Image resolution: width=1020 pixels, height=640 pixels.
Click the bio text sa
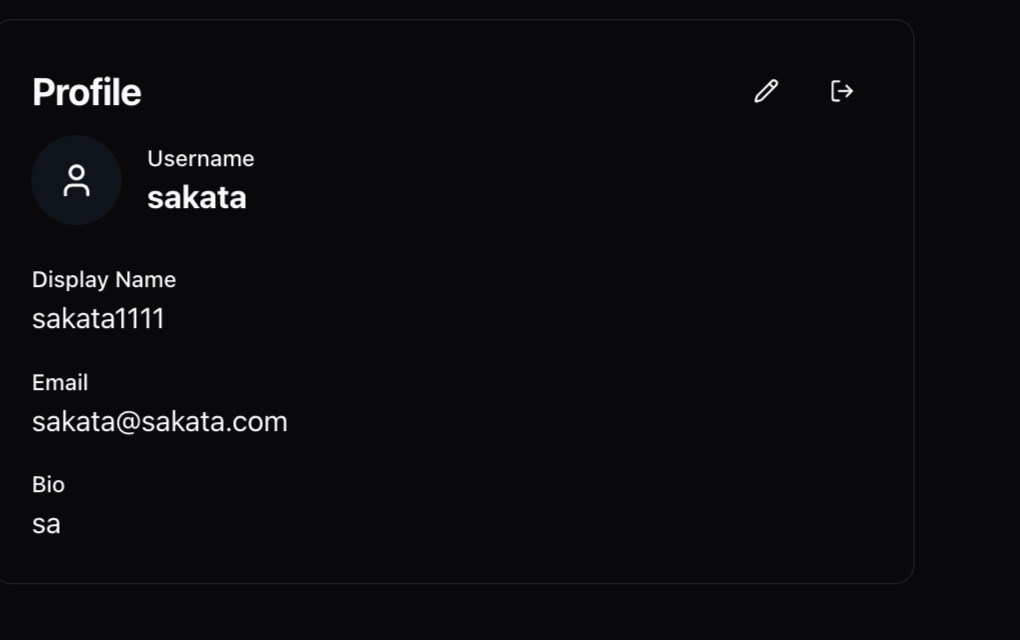coord(46,524)
